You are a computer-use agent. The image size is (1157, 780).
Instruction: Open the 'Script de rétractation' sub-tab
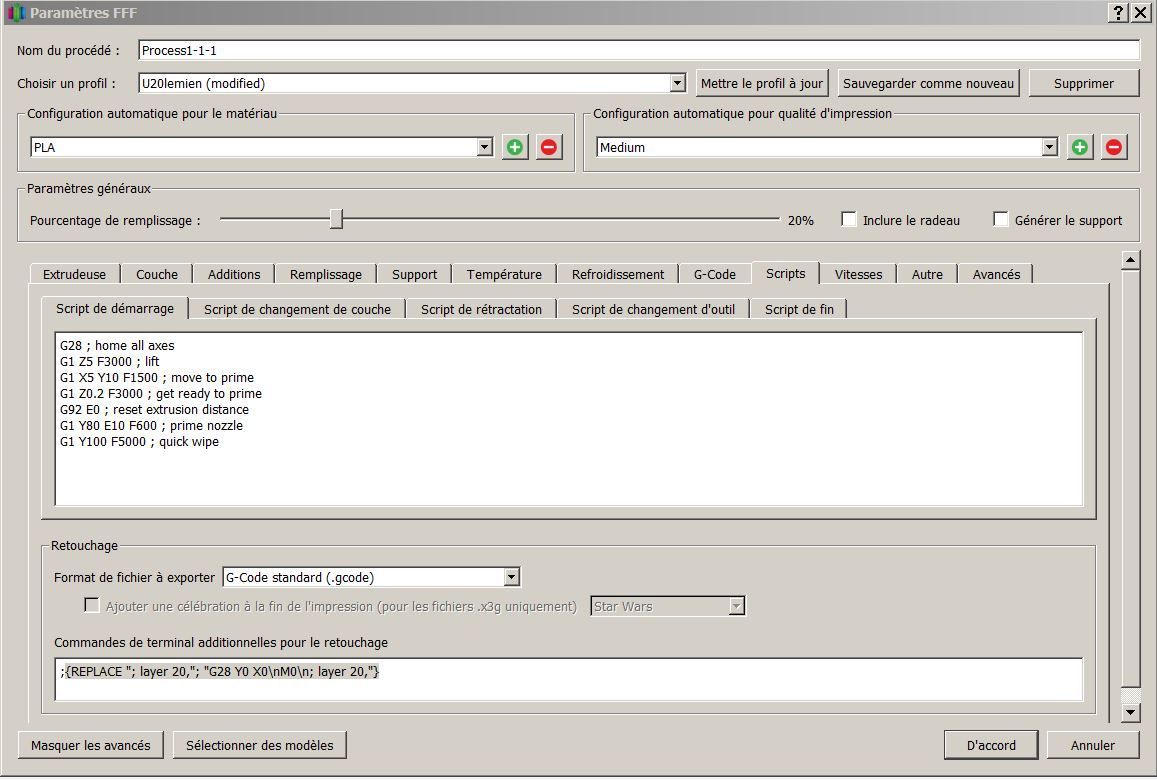point(481,309)
